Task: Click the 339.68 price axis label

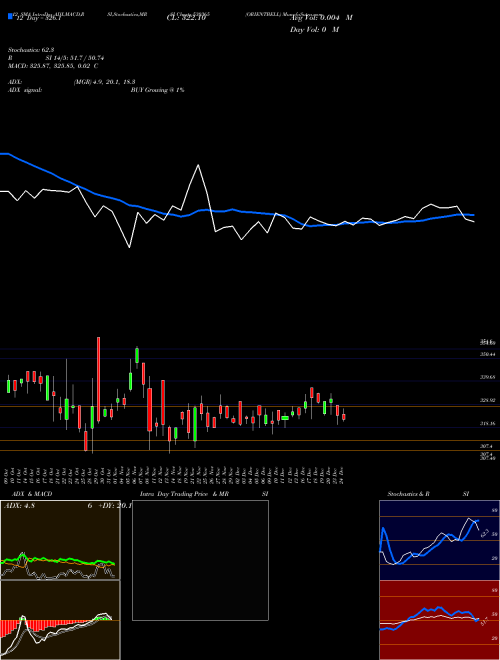Action: [487, 378]
